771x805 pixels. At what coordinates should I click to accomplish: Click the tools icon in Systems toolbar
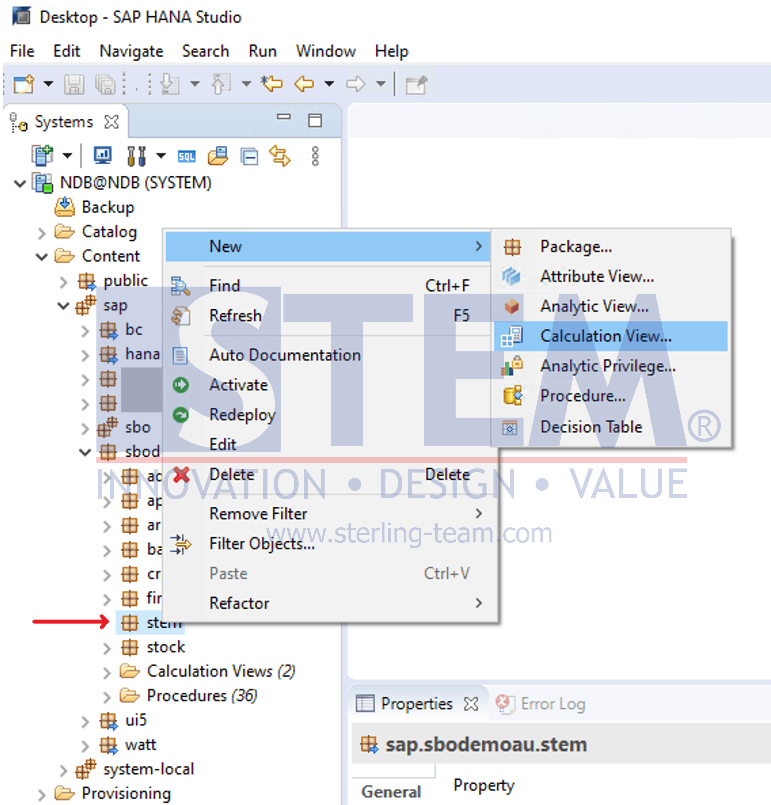pyautogui.click(x=137, y=156)
